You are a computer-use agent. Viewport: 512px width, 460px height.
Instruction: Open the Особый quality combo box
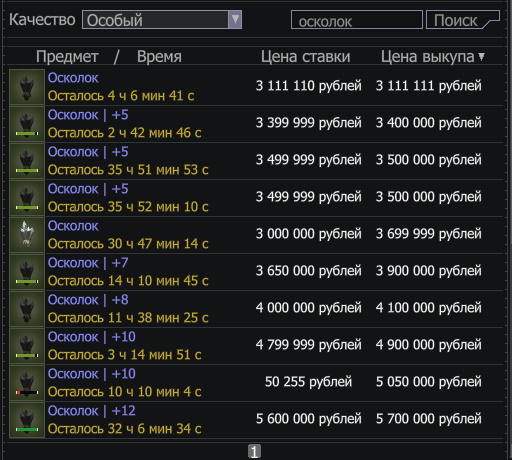[162, 20]
